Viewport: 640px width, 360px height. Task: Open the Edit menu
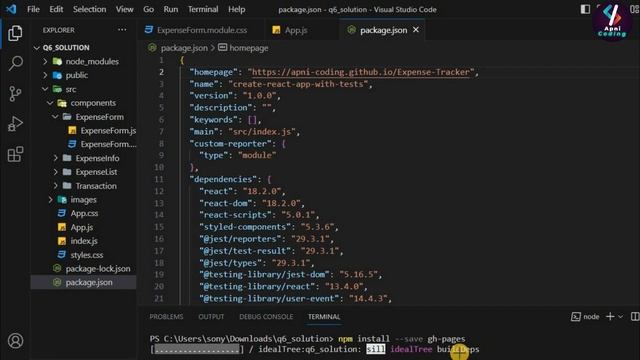pyautogui.click(x=56, y=9)
